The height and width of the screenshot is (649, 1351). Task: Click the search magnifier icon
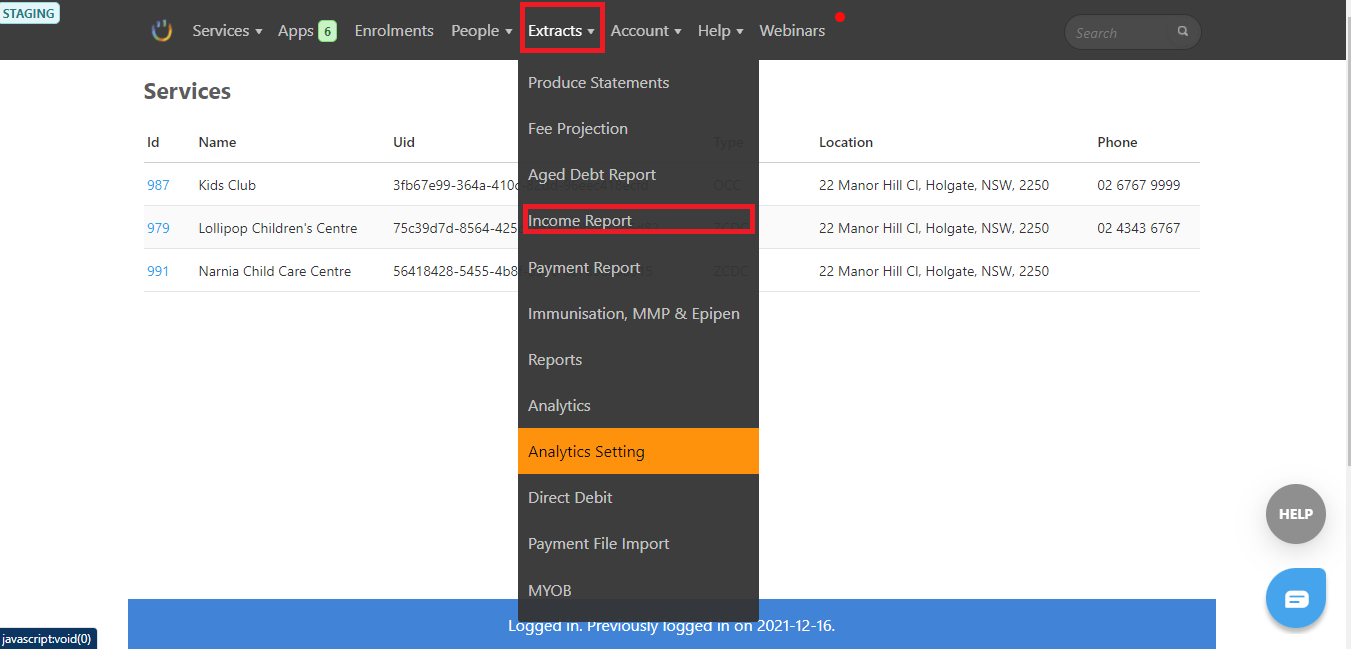click(1183, 32)
